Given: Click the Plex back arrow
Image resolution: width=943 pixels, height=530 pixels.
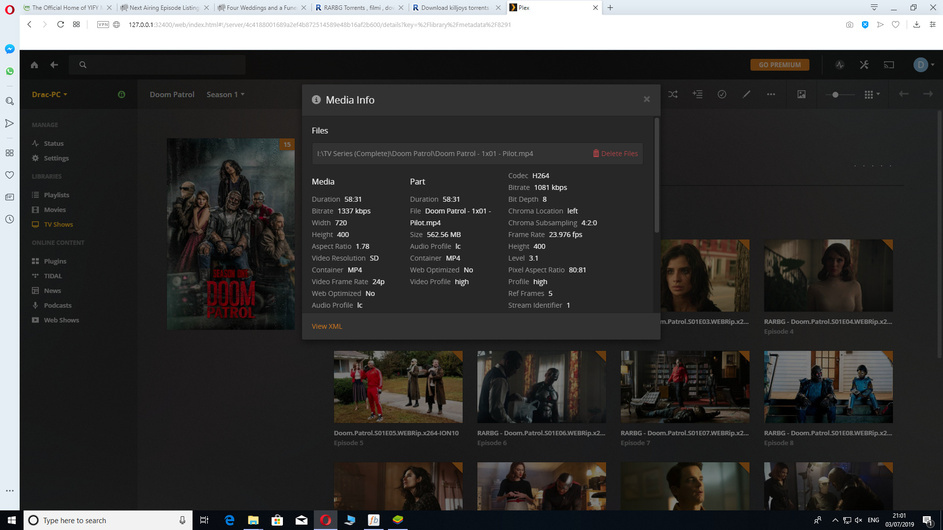Looking at the screenshot, I should 54,65.
